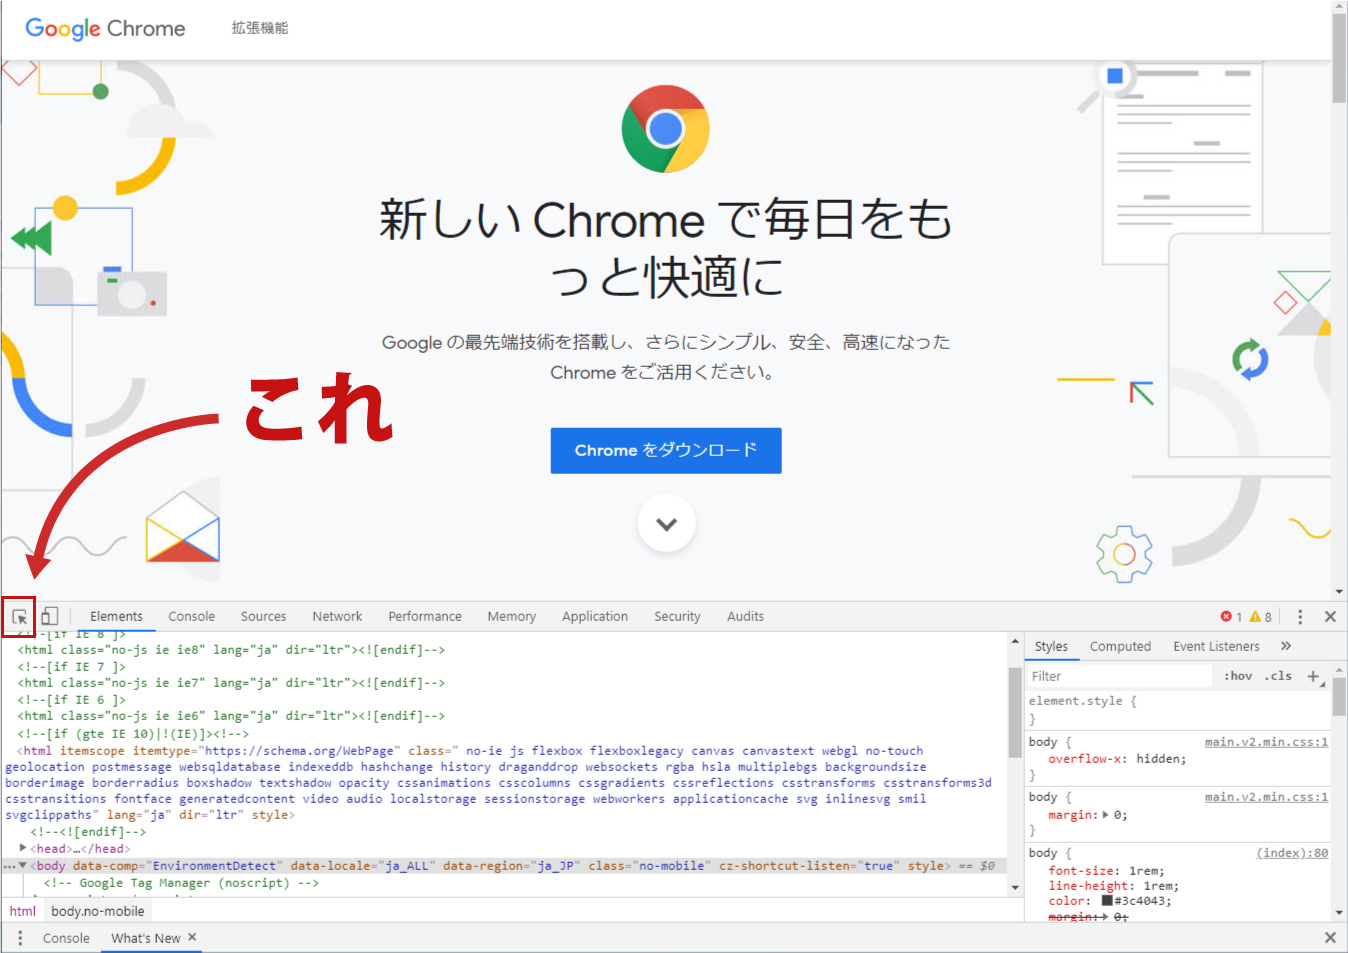Close the DevTools panel
Viewport: 1348px width, 953px height.
click(x=1330, y=617)
